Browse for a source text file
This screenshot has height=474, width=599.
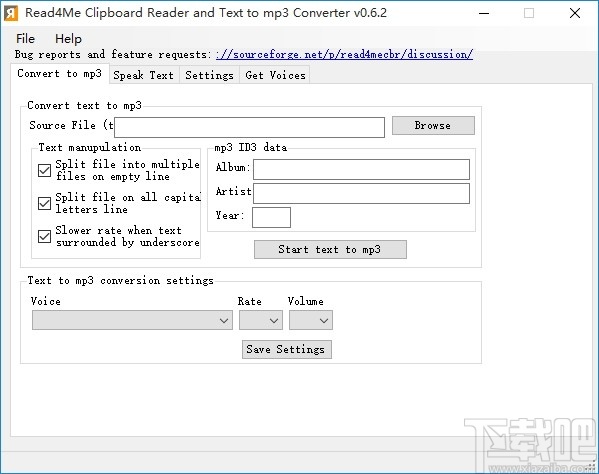tap(433, 125)
